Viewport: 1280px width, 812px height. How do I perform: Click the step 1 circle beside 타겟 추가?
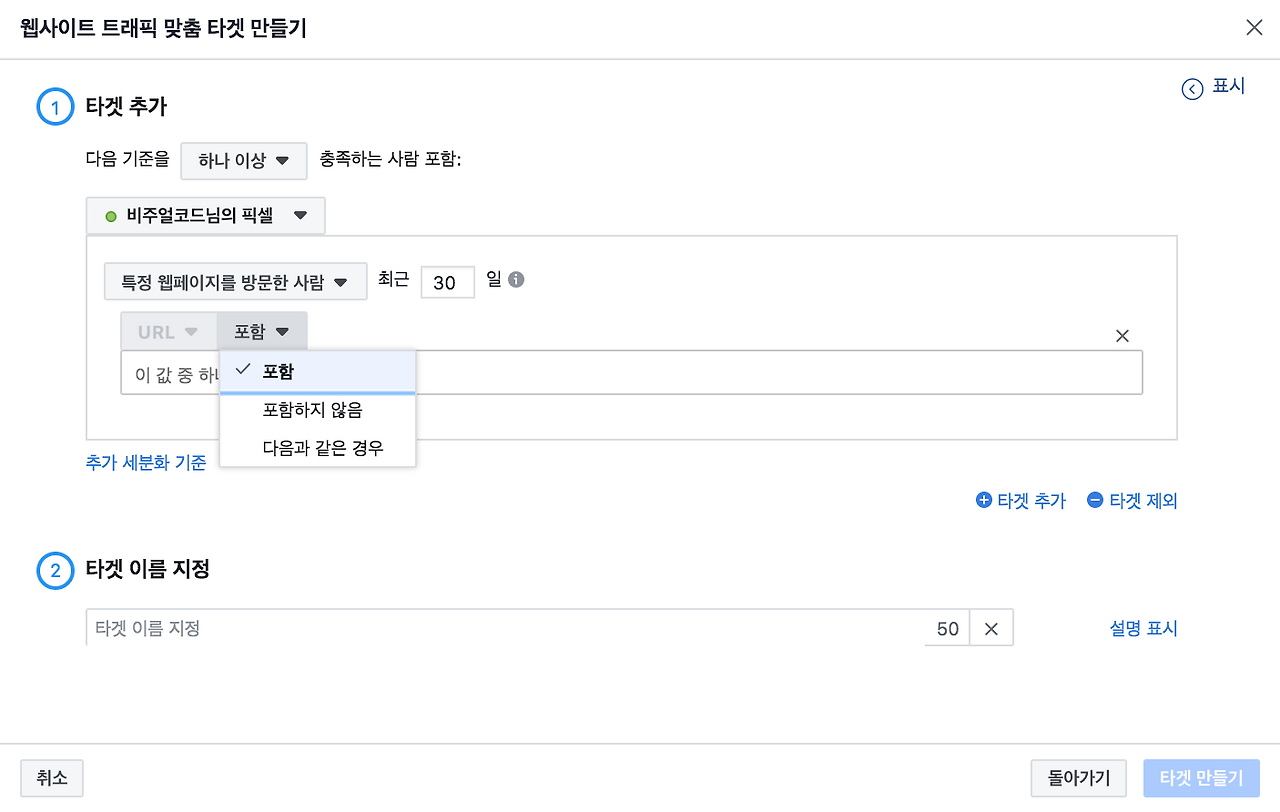coord(55,107)
